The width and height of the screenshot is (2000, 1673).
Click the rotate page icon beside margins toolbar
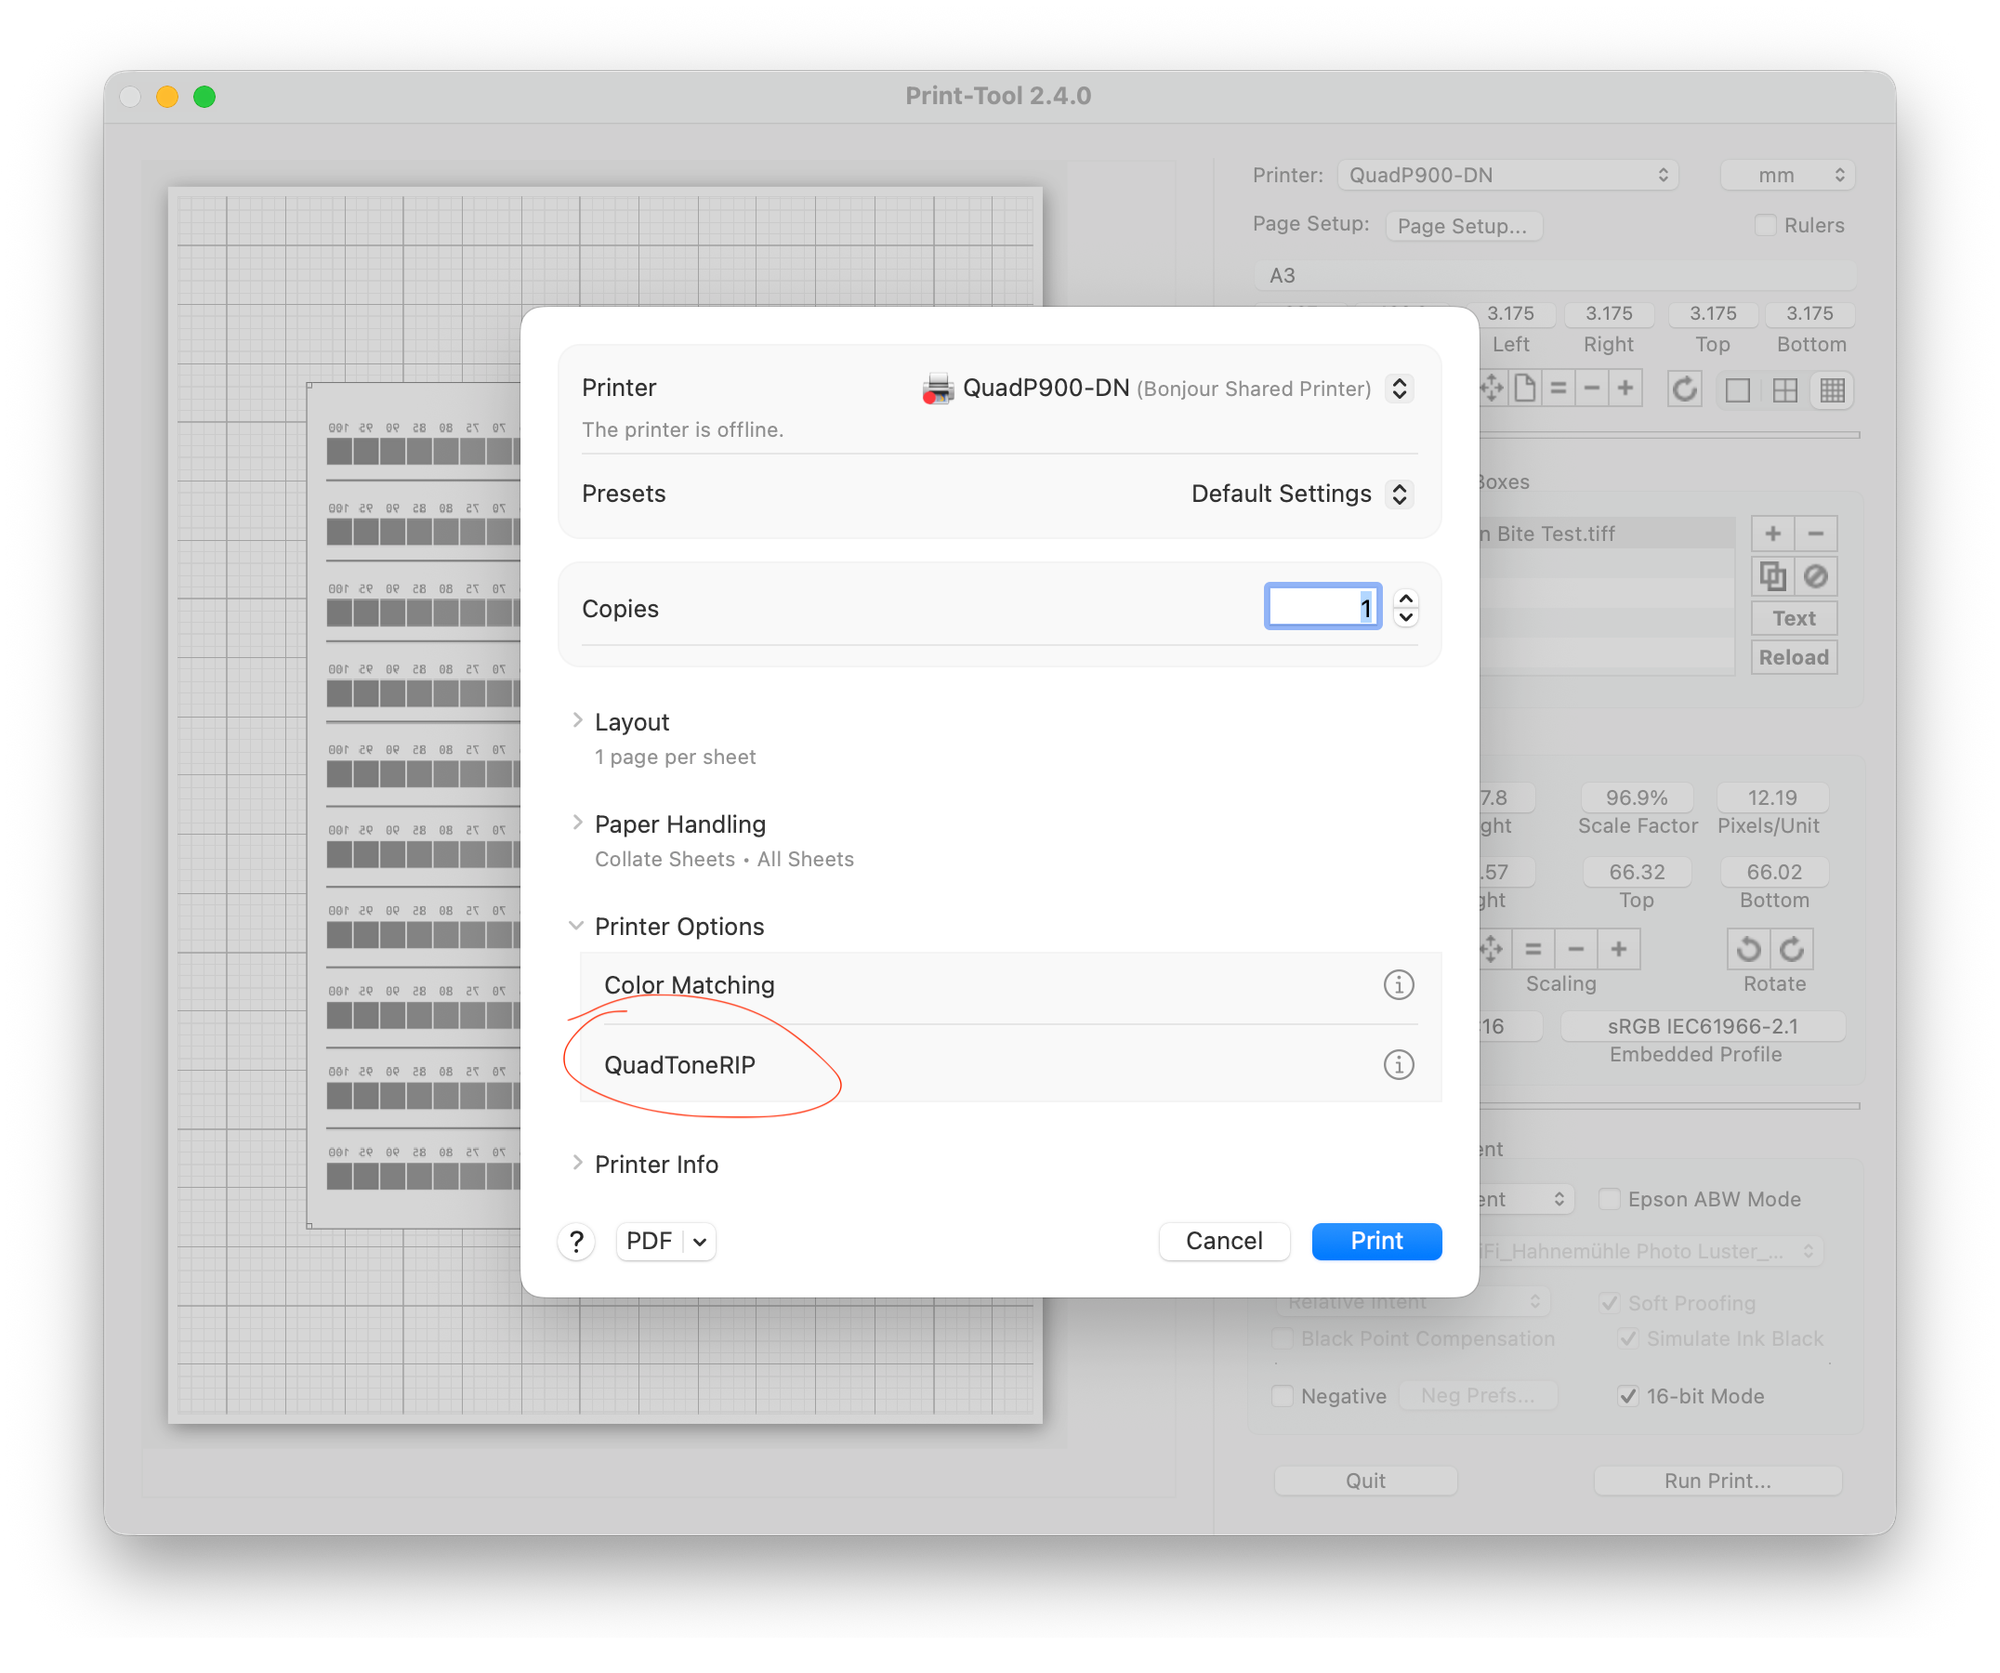point(1685,389)
